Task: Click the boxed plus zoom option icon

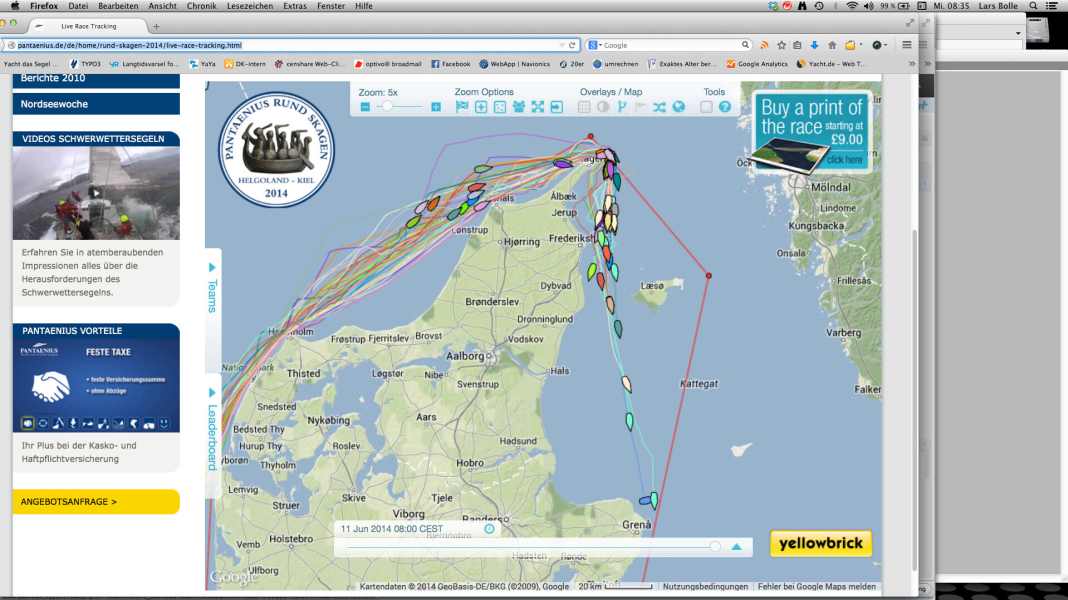Action: (481, 107)
